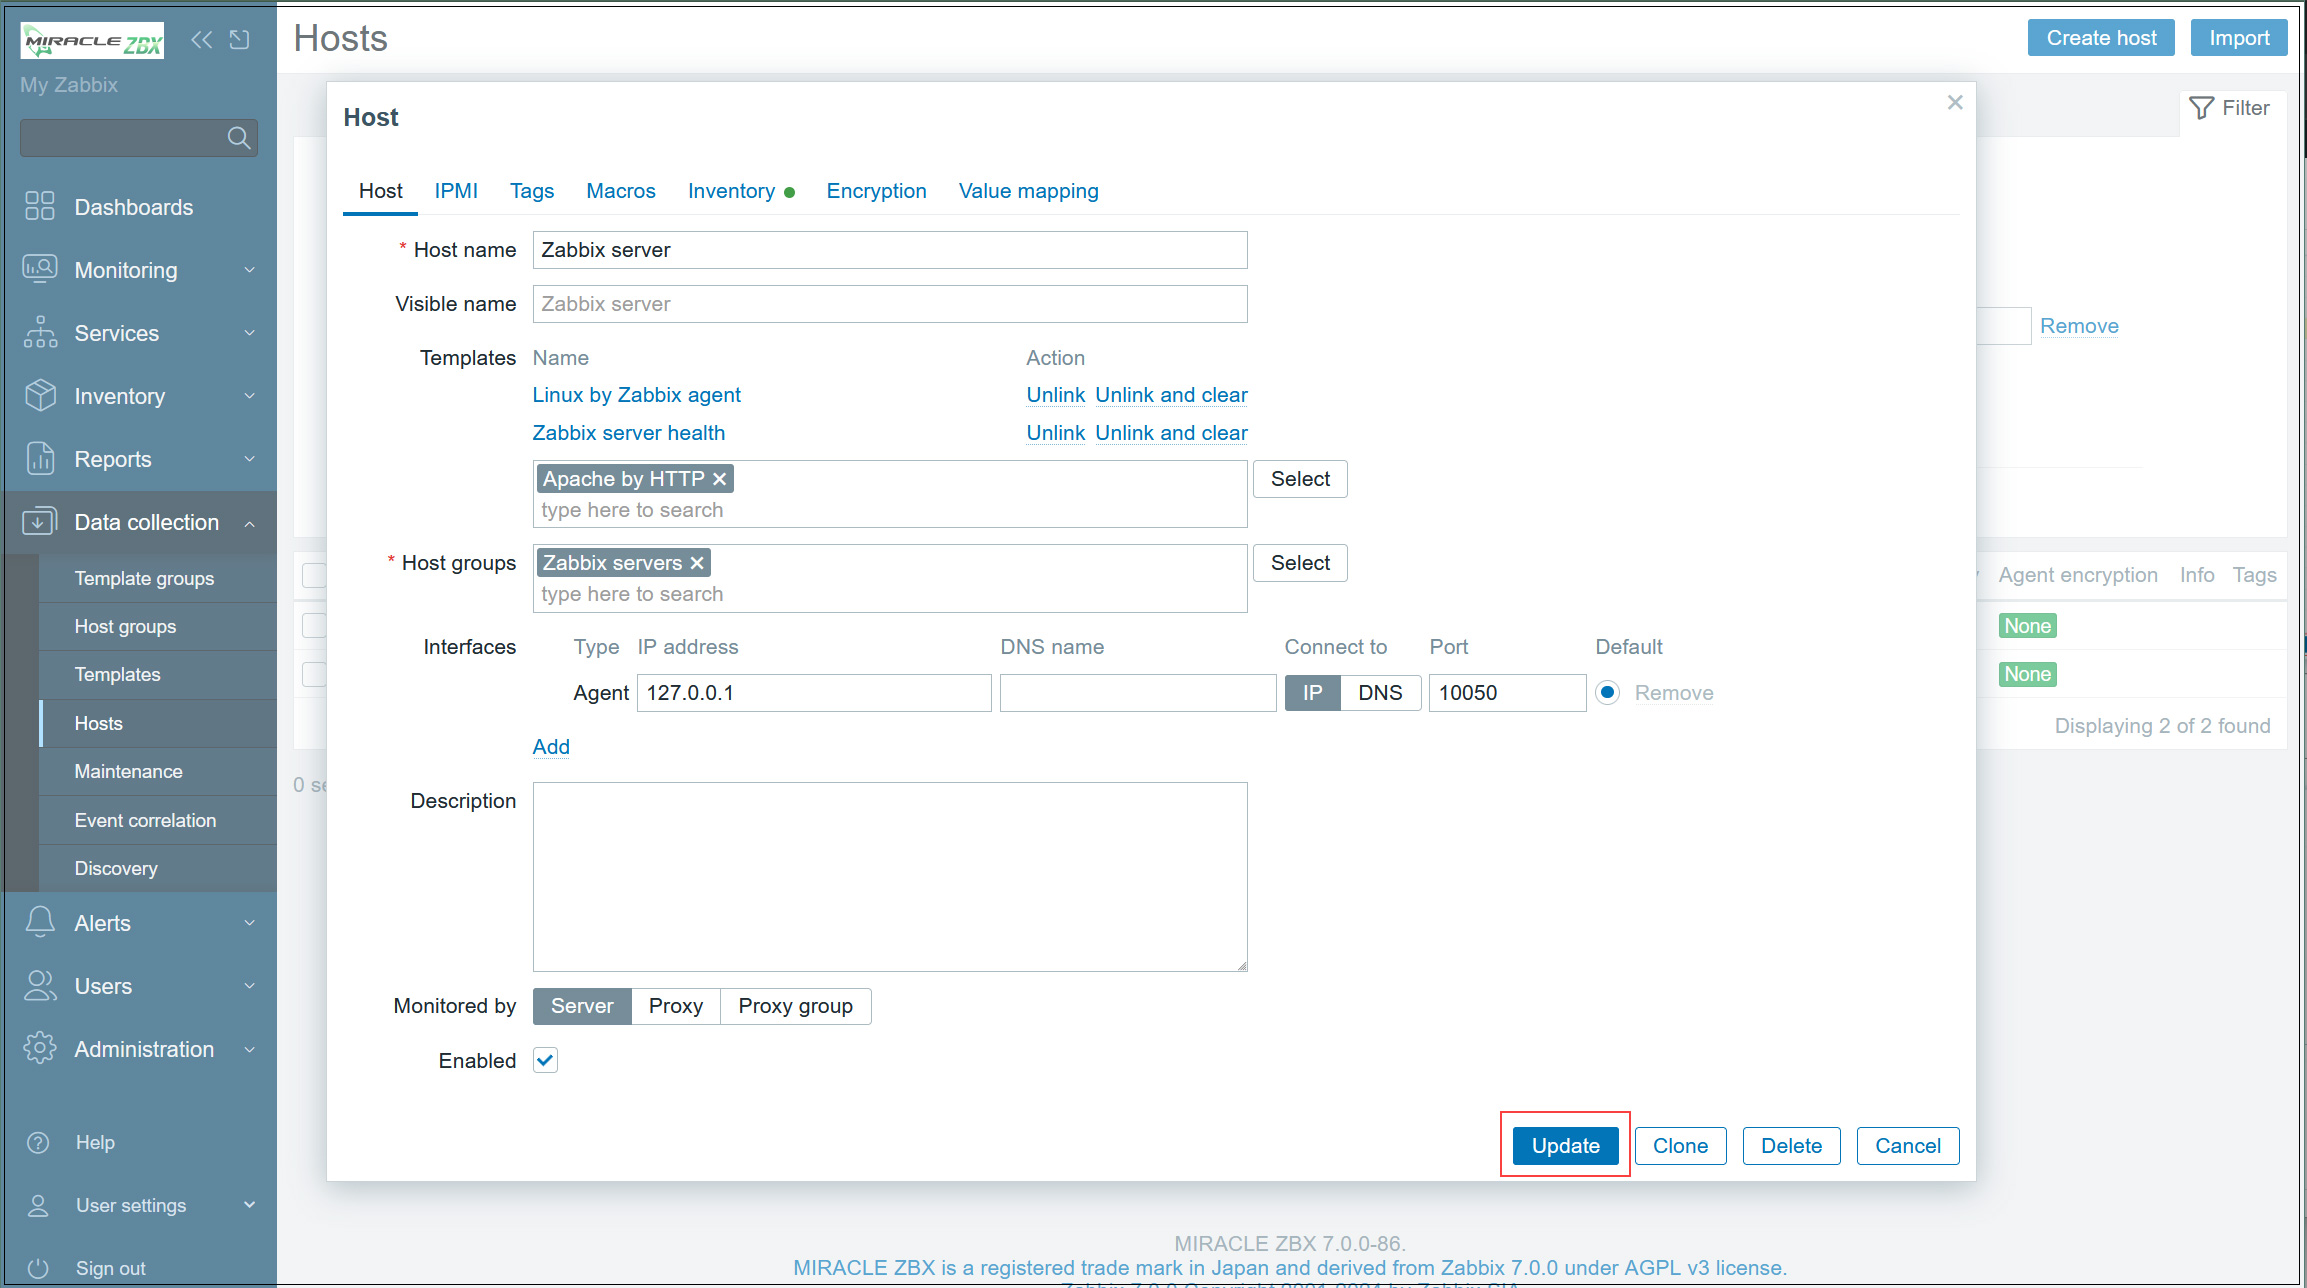Open the Linux by Zabbix agent template link

click(636, 395)
